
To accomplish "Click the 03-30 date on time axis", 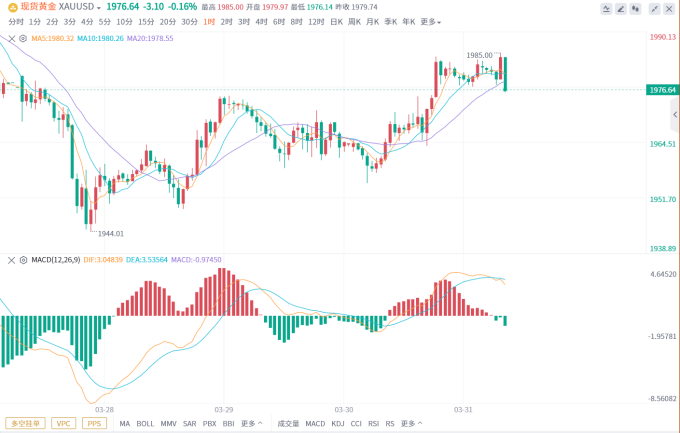I will (344, 409).
